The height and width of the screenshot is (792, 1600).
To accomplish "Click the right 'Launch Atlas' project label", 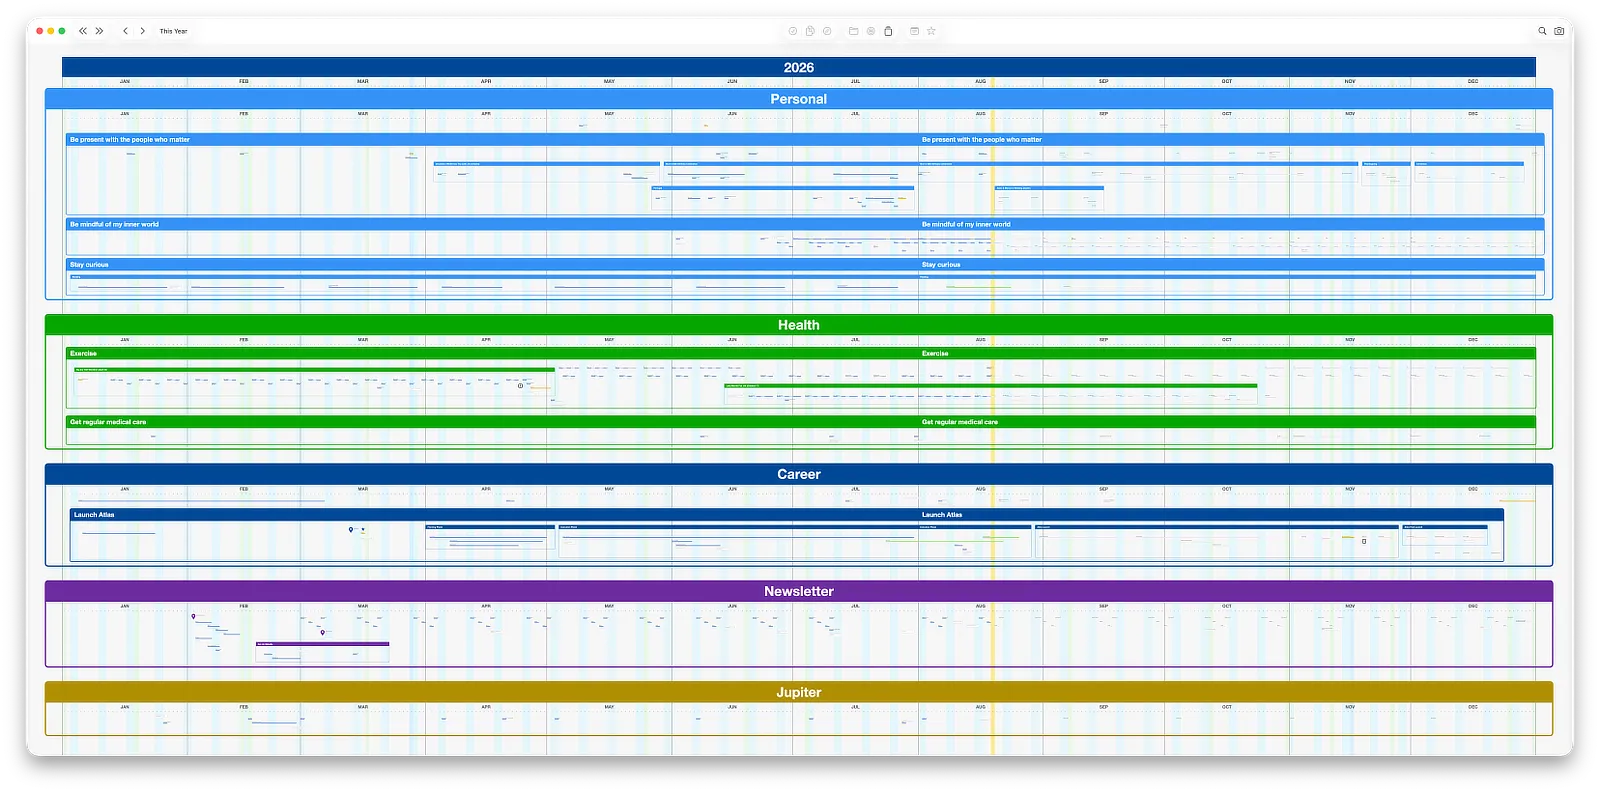I will tap(942, 515).
